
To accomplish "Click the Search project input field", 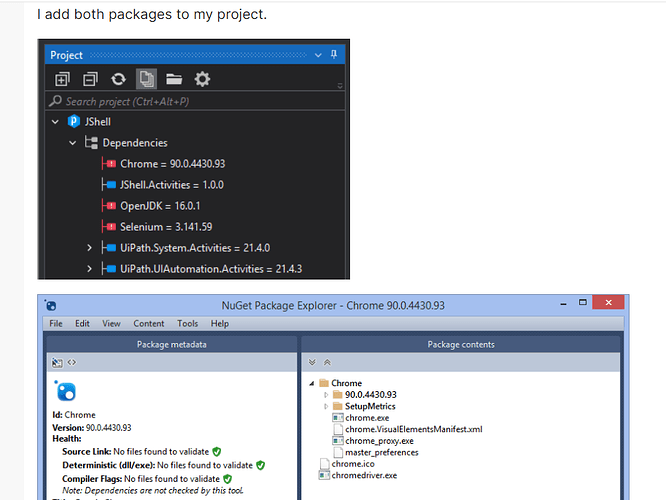I will tap(195, 101).
